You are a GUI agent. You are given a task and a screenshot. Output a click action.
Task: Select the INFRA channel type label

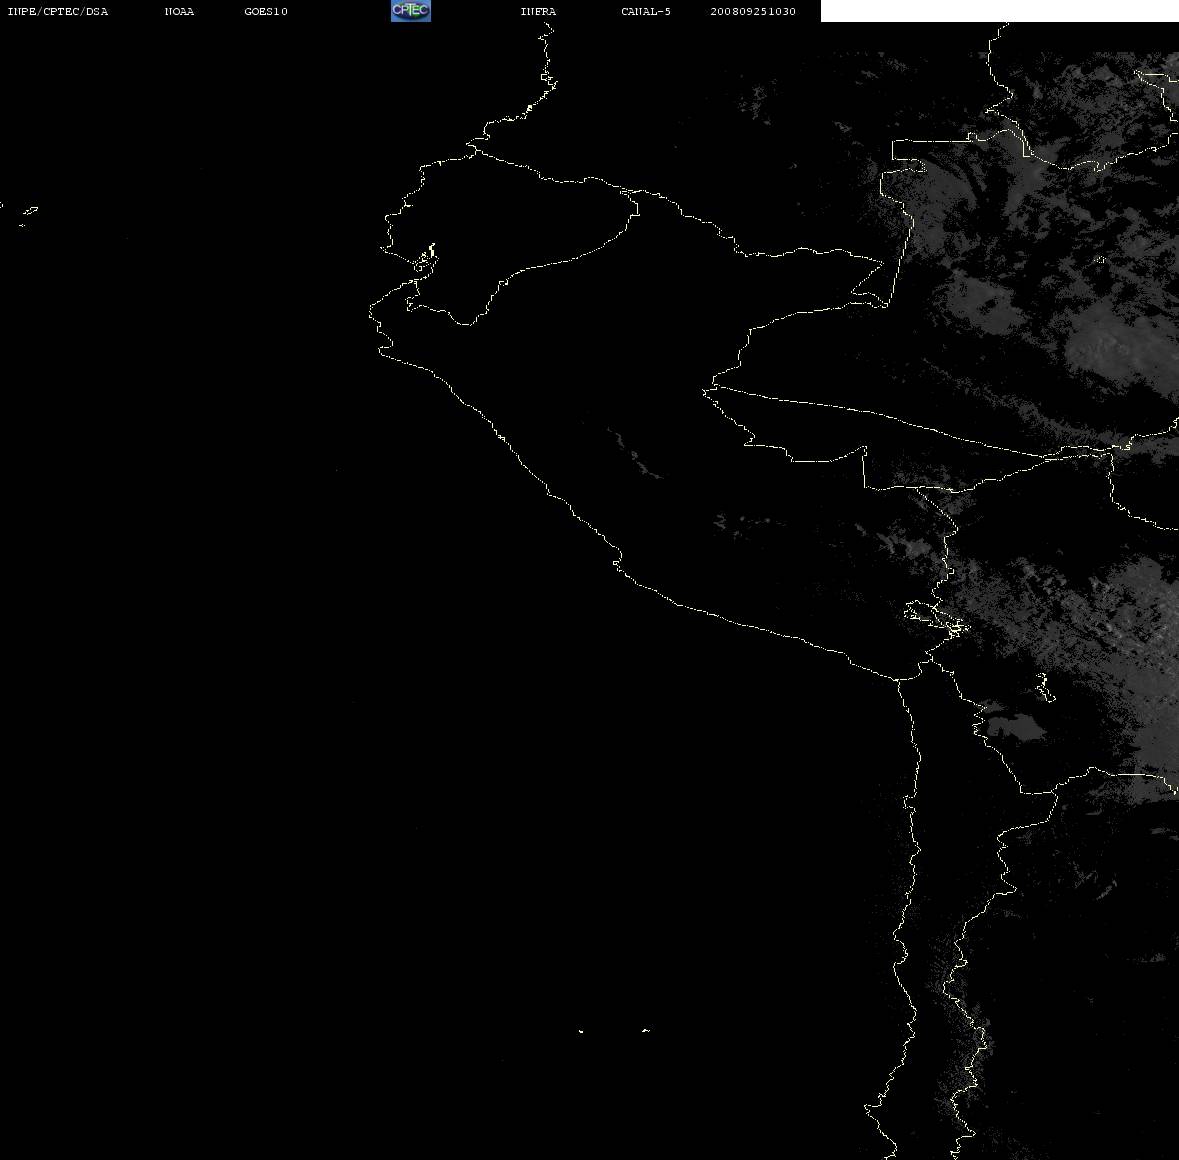tap(538, 11)
